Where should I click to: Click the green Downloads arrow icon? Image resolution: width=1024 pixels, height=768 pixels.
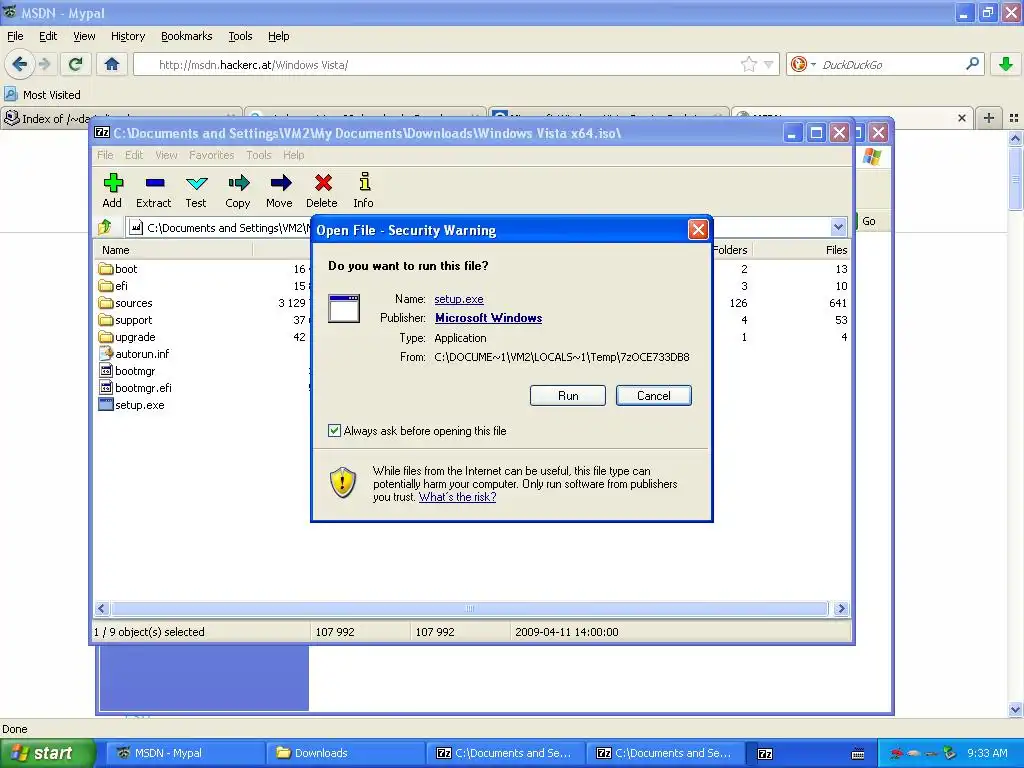click(x=1006, y=64)
